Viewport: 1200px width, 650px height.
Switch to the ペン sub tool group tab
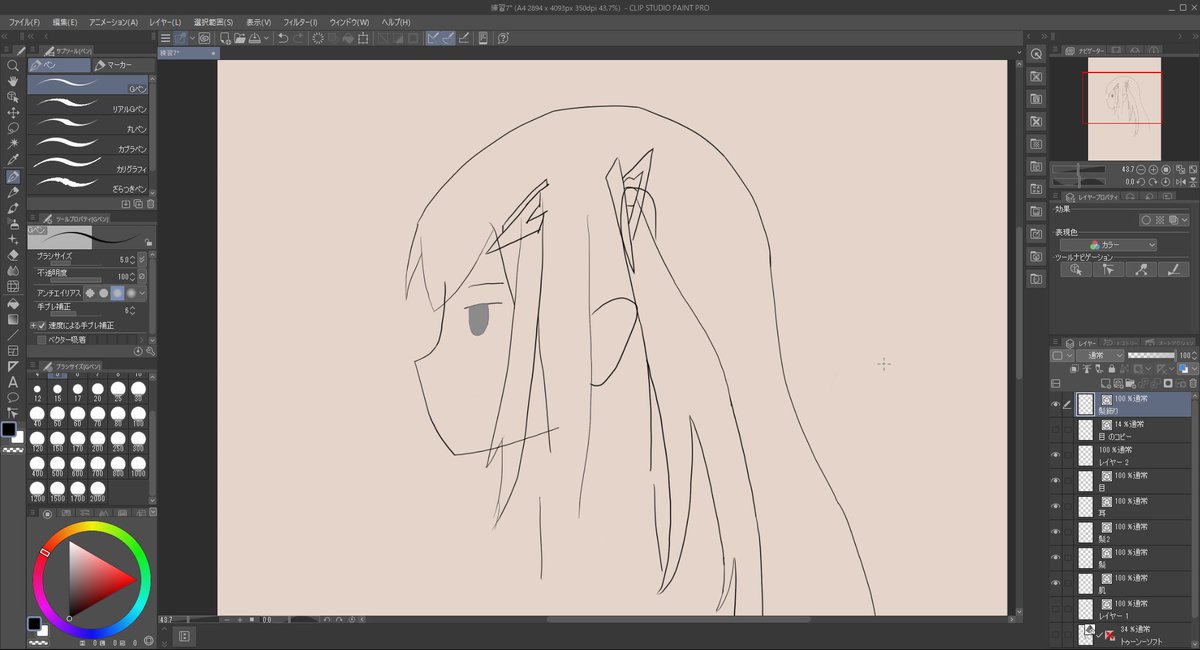59,65
